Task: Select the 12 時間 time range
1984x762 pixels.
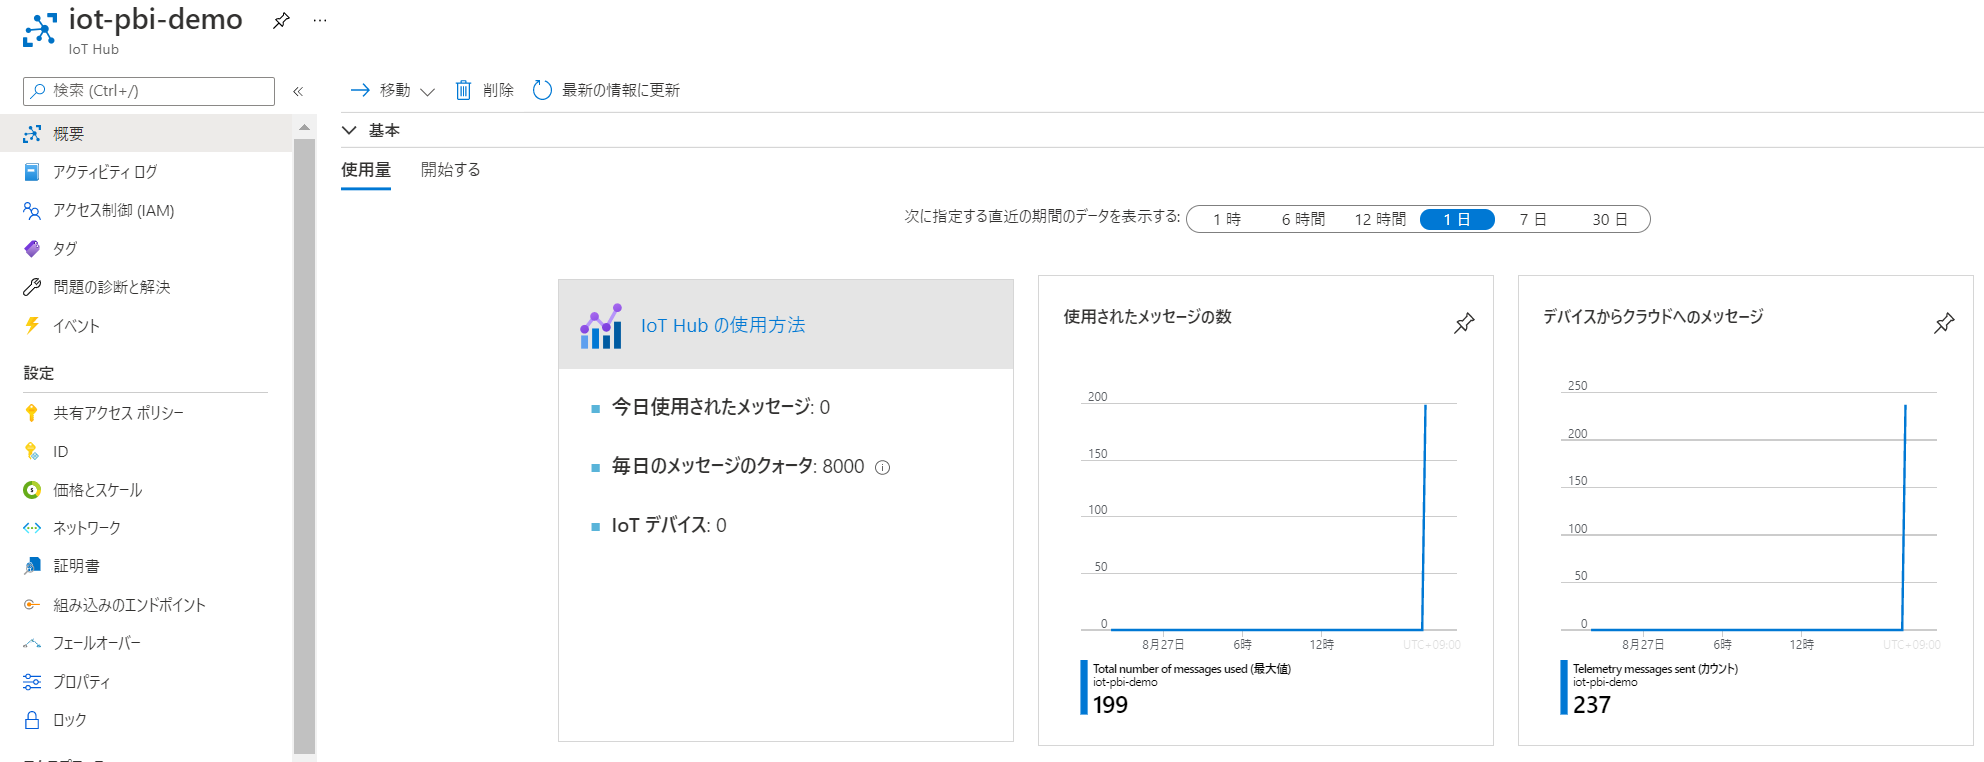Action: (1380, 219)
